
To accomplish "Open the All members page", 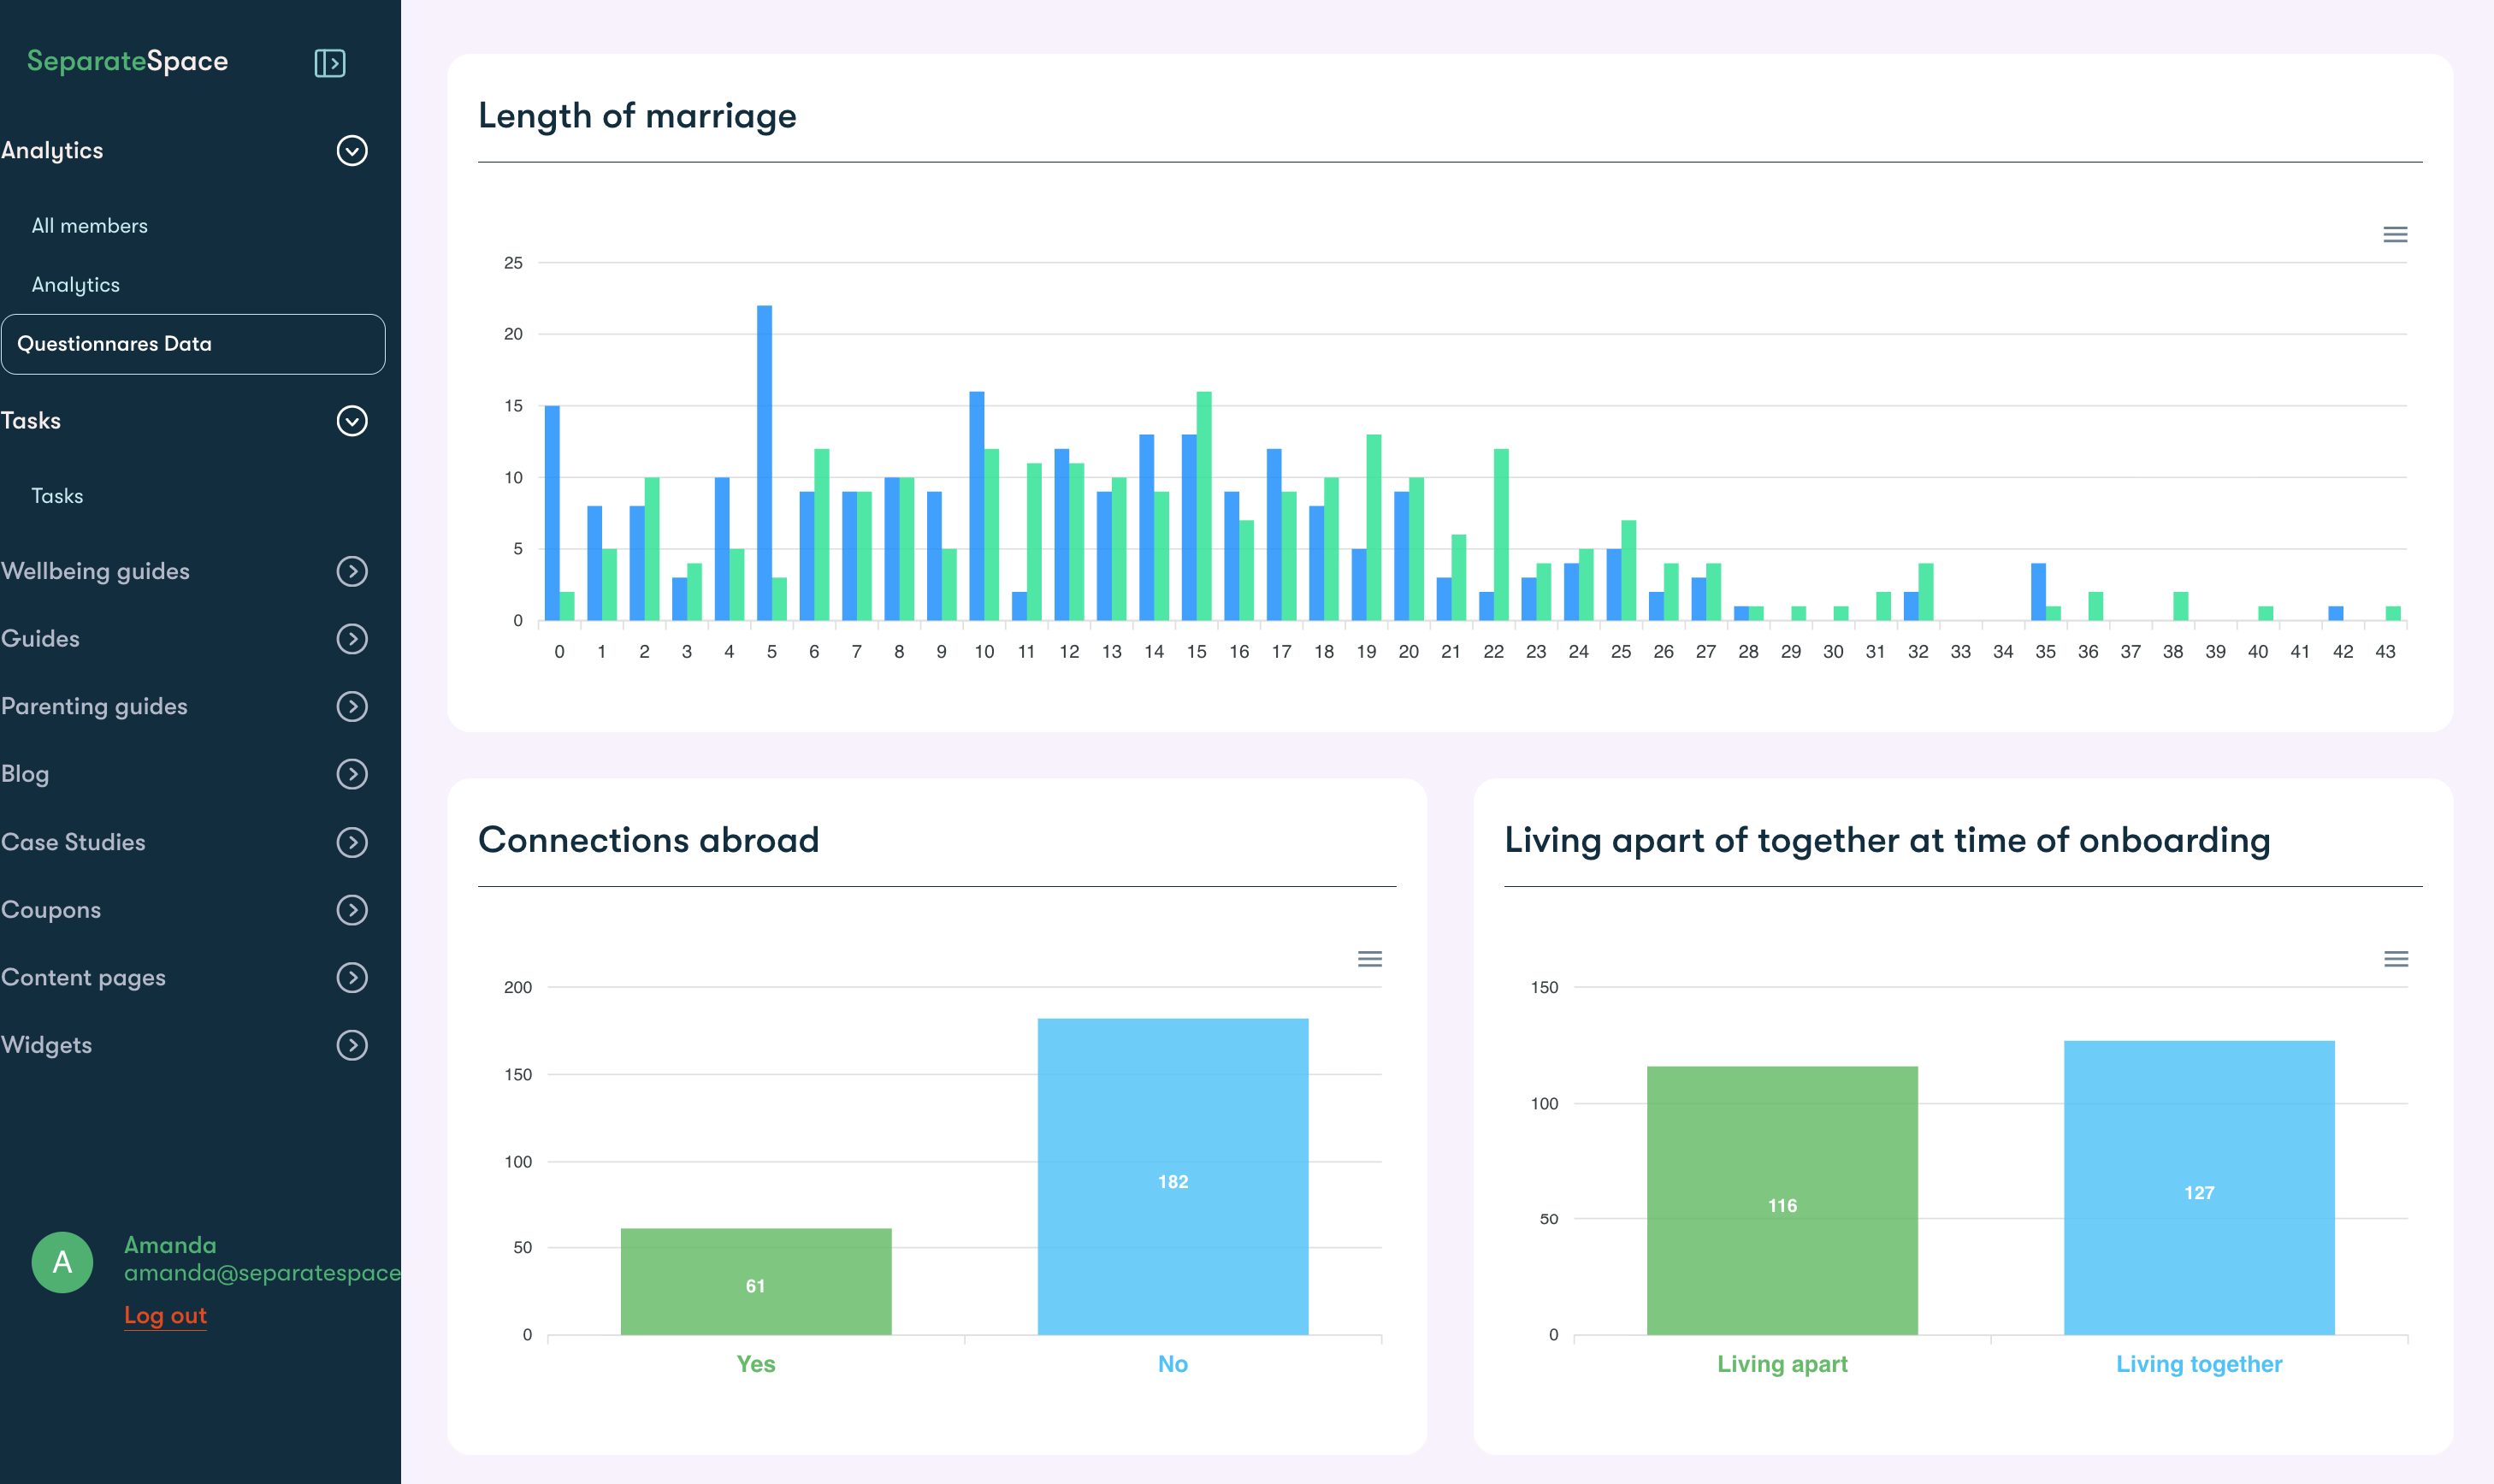I will click(90, 226).
